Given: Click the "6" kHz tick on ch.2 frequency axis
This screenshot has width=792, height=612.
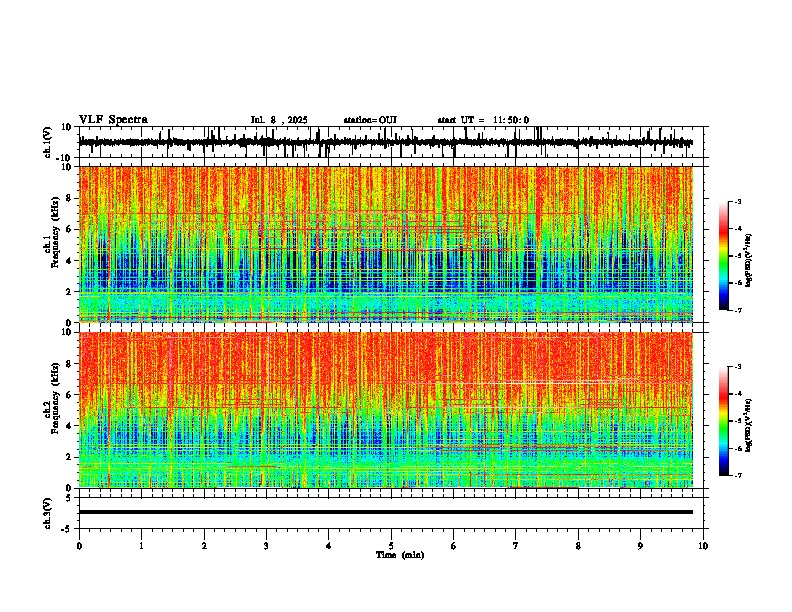Looking at the screenshot, I should tap(70, 395).
